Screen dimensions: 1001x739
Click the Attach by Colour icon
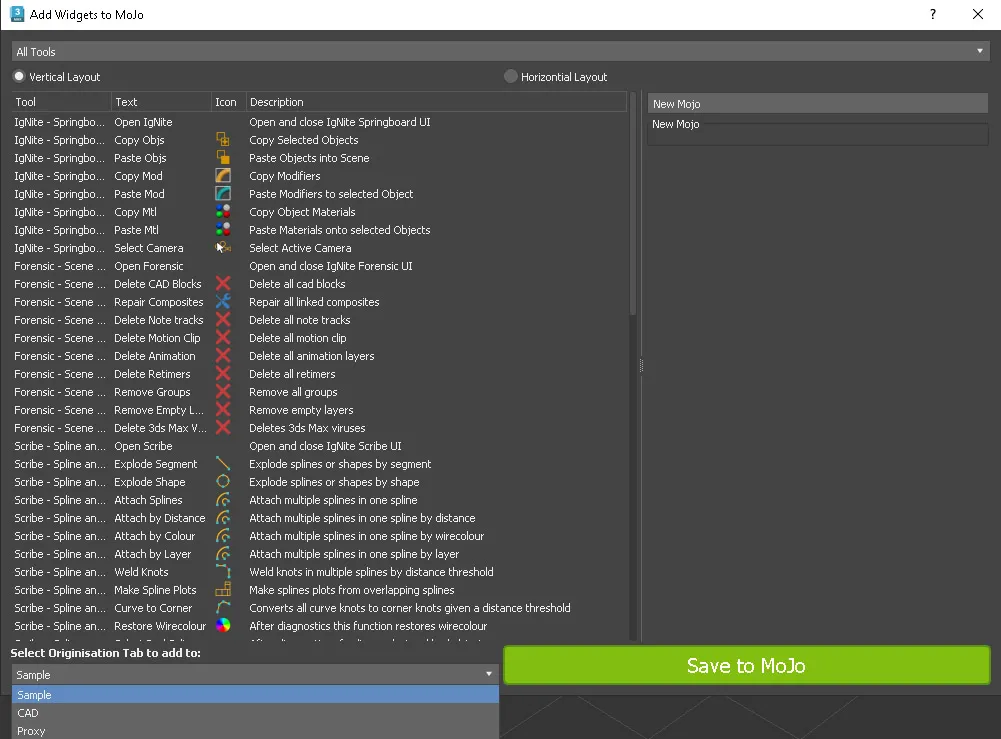(x=223, y=536)
